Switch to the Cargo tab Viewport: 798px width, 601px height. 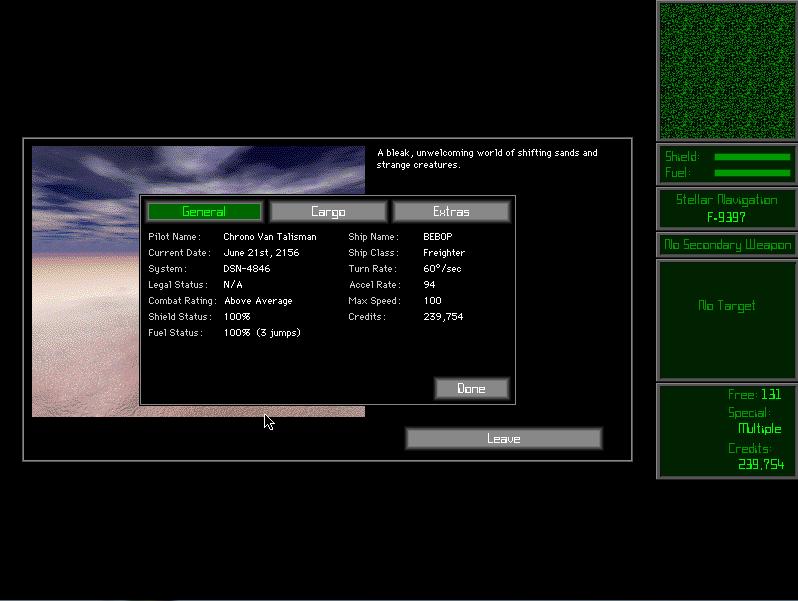tap(328, 212)
